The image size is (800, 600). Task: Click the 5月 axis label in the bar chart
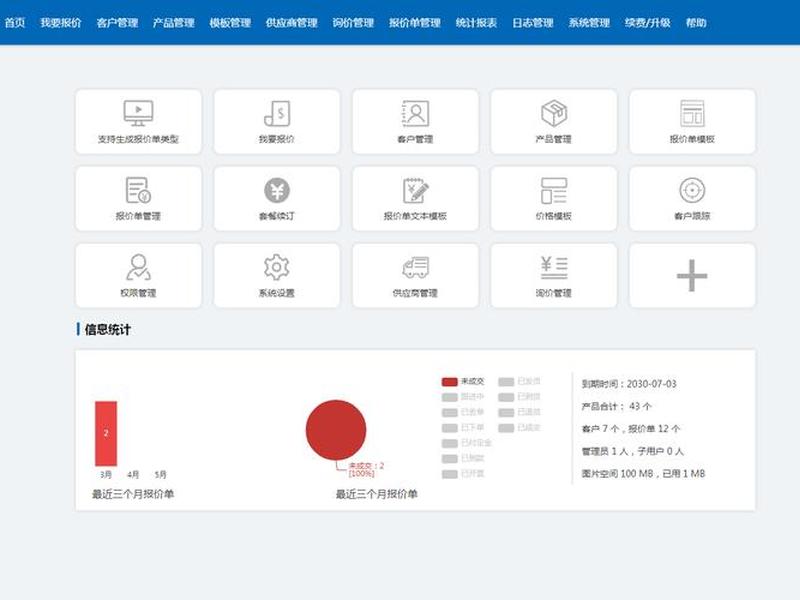(160, 474)
